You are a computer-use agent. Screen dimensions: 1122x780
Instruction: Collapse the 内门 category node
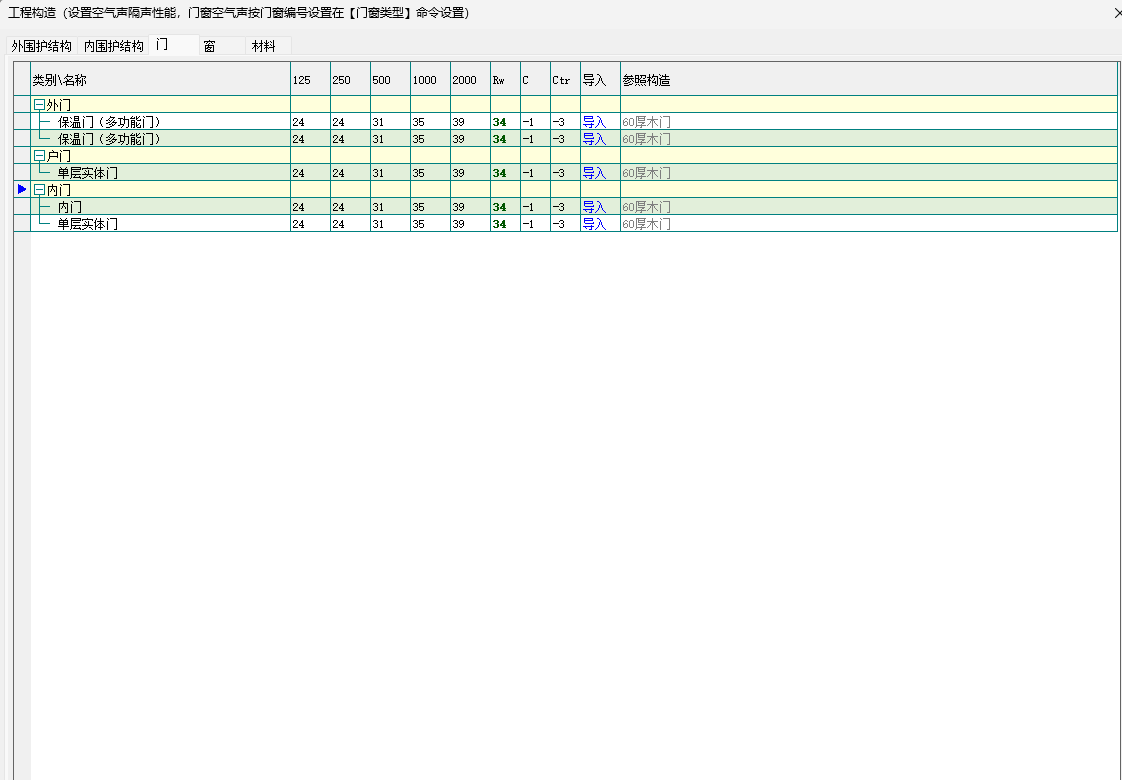[39, 190]
